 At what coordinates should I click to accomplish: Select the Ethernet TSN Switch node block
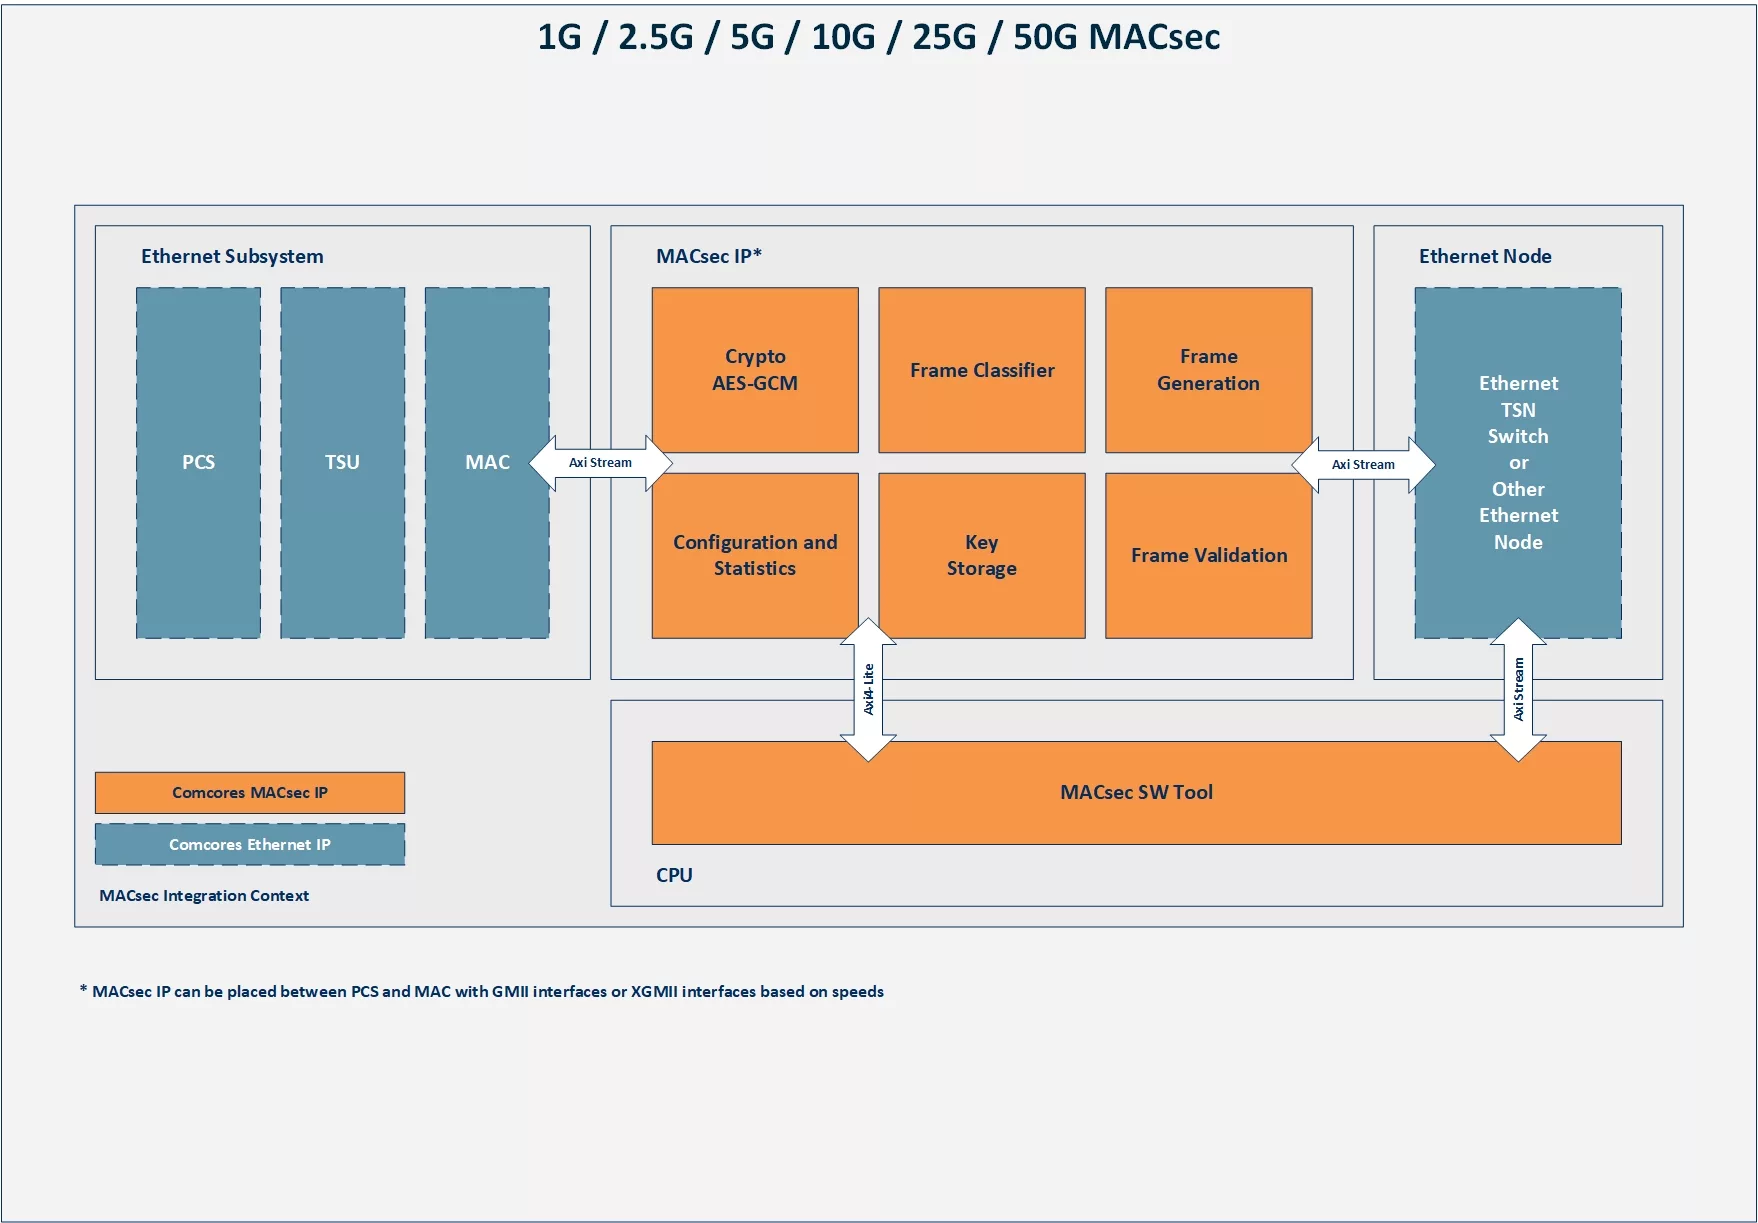[1518, 462]
